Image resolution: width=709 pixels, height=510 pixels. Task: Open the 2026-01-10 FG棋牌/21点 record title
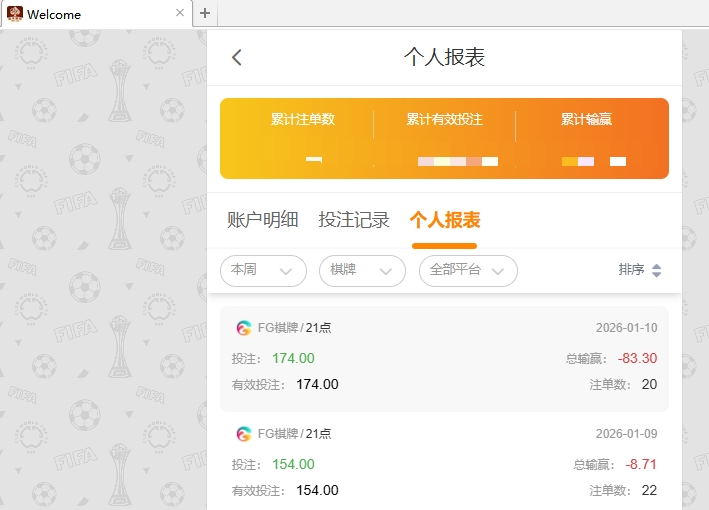pyautogui.click(x=294, y=328)
